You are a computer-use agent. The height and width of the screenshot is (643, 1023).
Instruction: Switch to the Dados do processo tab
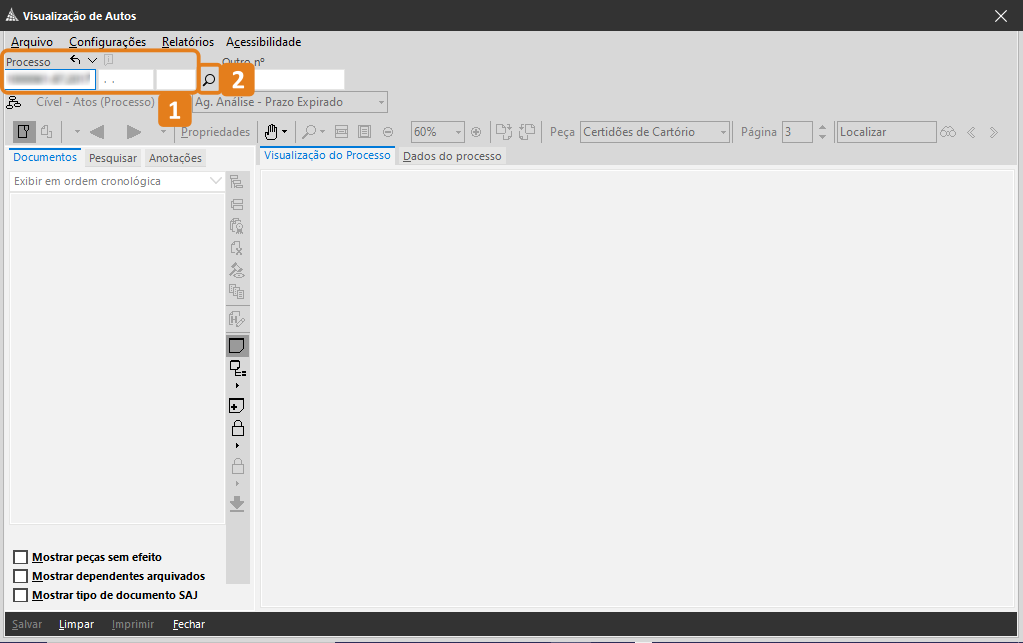coord(452,157)
